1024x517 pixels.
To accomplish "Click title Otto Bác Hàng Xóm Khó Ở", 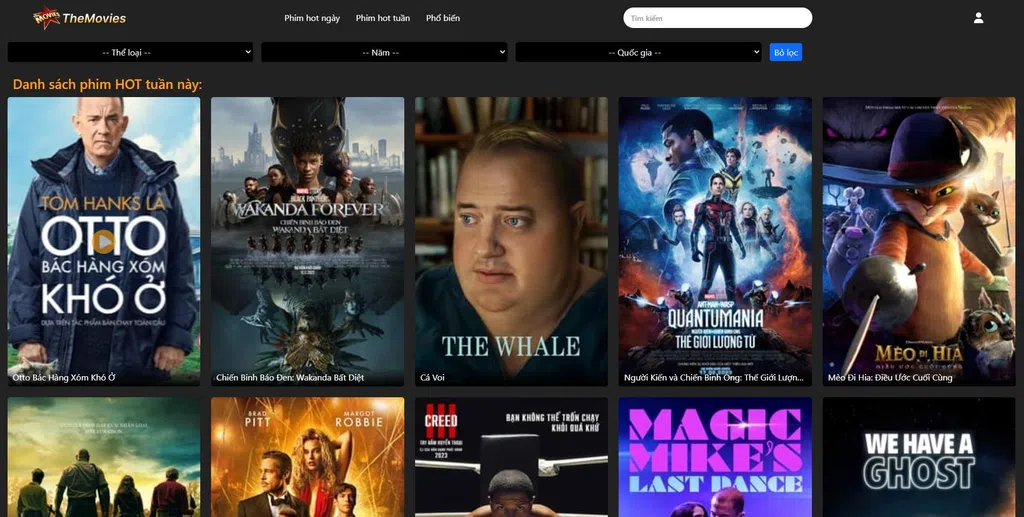I will [x=64, y=377].
